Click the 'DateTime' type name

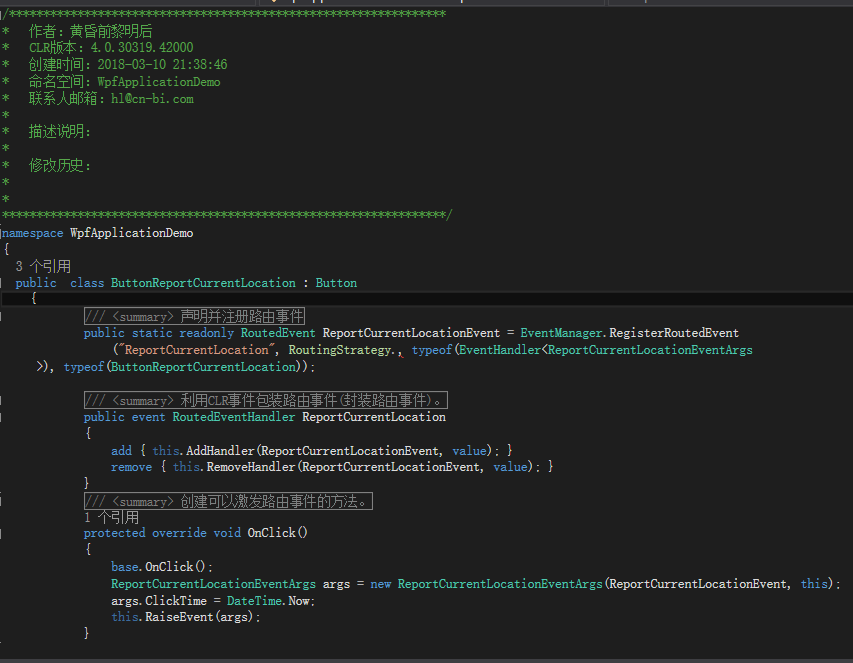click(x=254, y=600)
